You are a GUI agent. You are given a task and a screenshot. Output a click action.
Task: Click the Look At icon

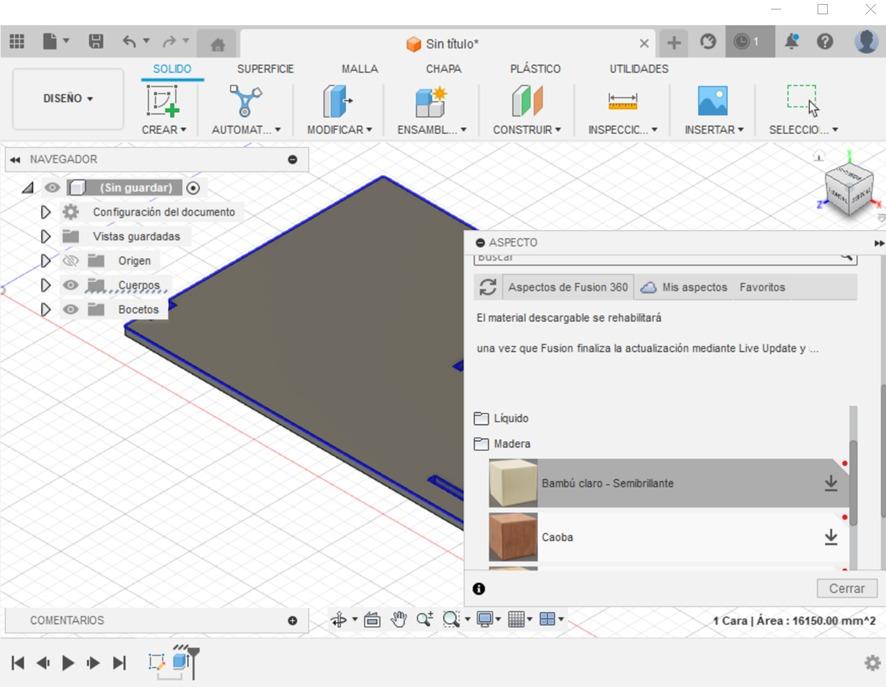click(372, 620)
